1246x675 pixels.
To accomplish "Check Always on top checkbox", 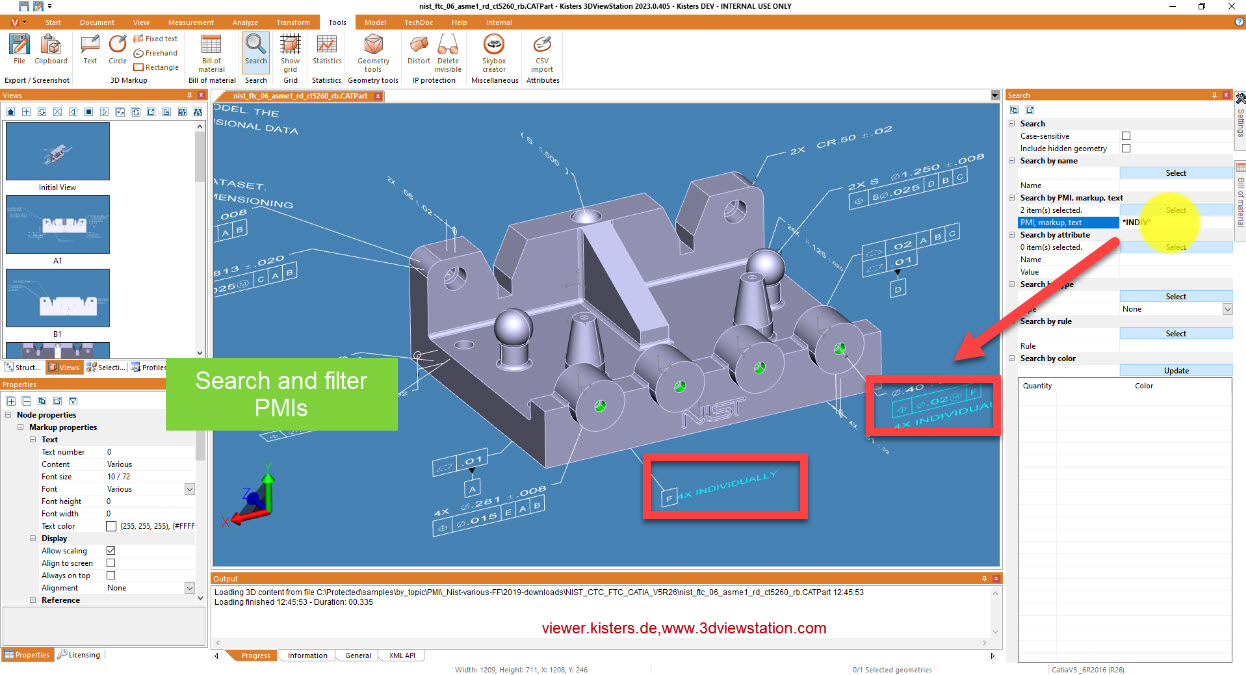I will [x=111, y=575].
